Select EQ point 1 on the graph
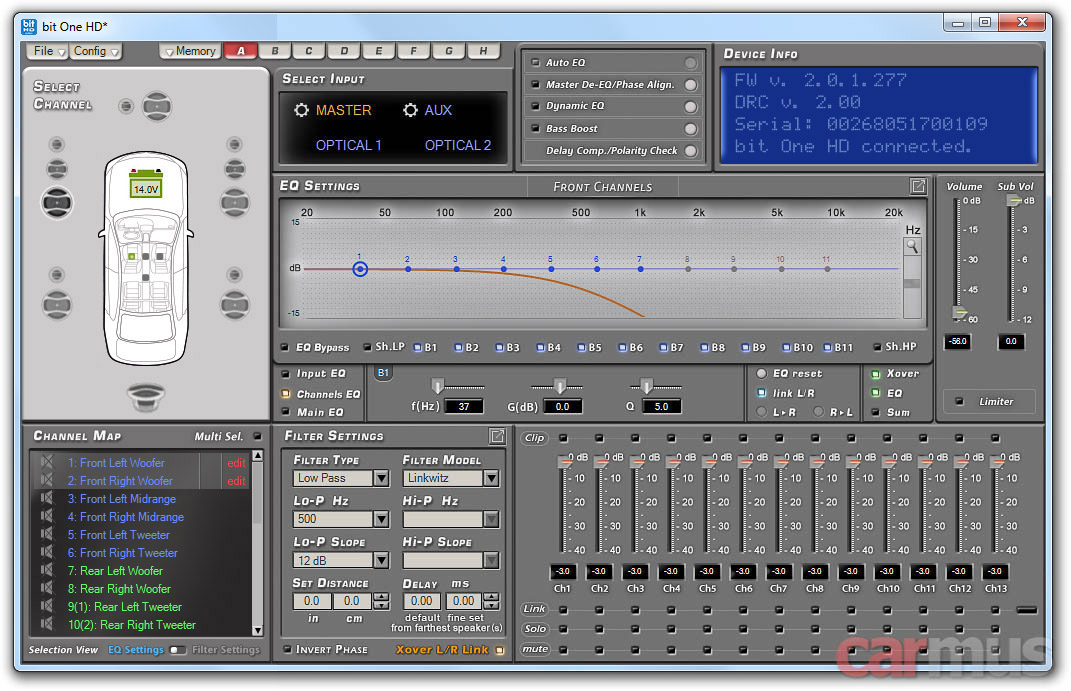Screen dimensions: 1071x691 point(360,269)
